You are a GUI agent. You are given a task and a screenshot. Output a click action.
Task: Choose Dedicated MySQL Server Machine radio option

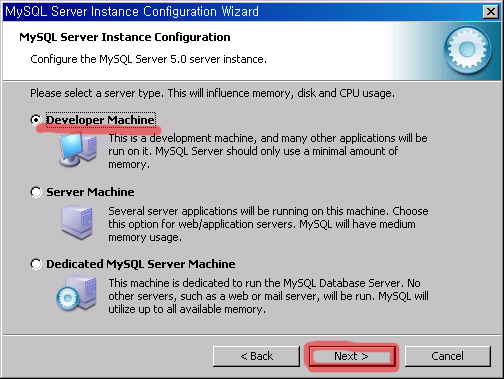point(36,264)
